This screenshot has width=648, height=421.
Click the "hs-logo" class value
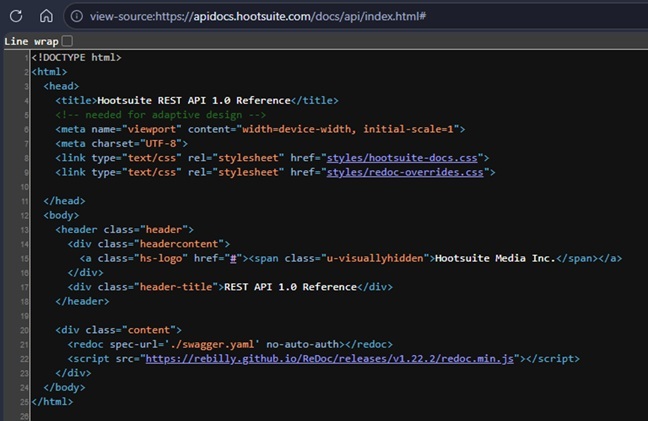point(161,258)
